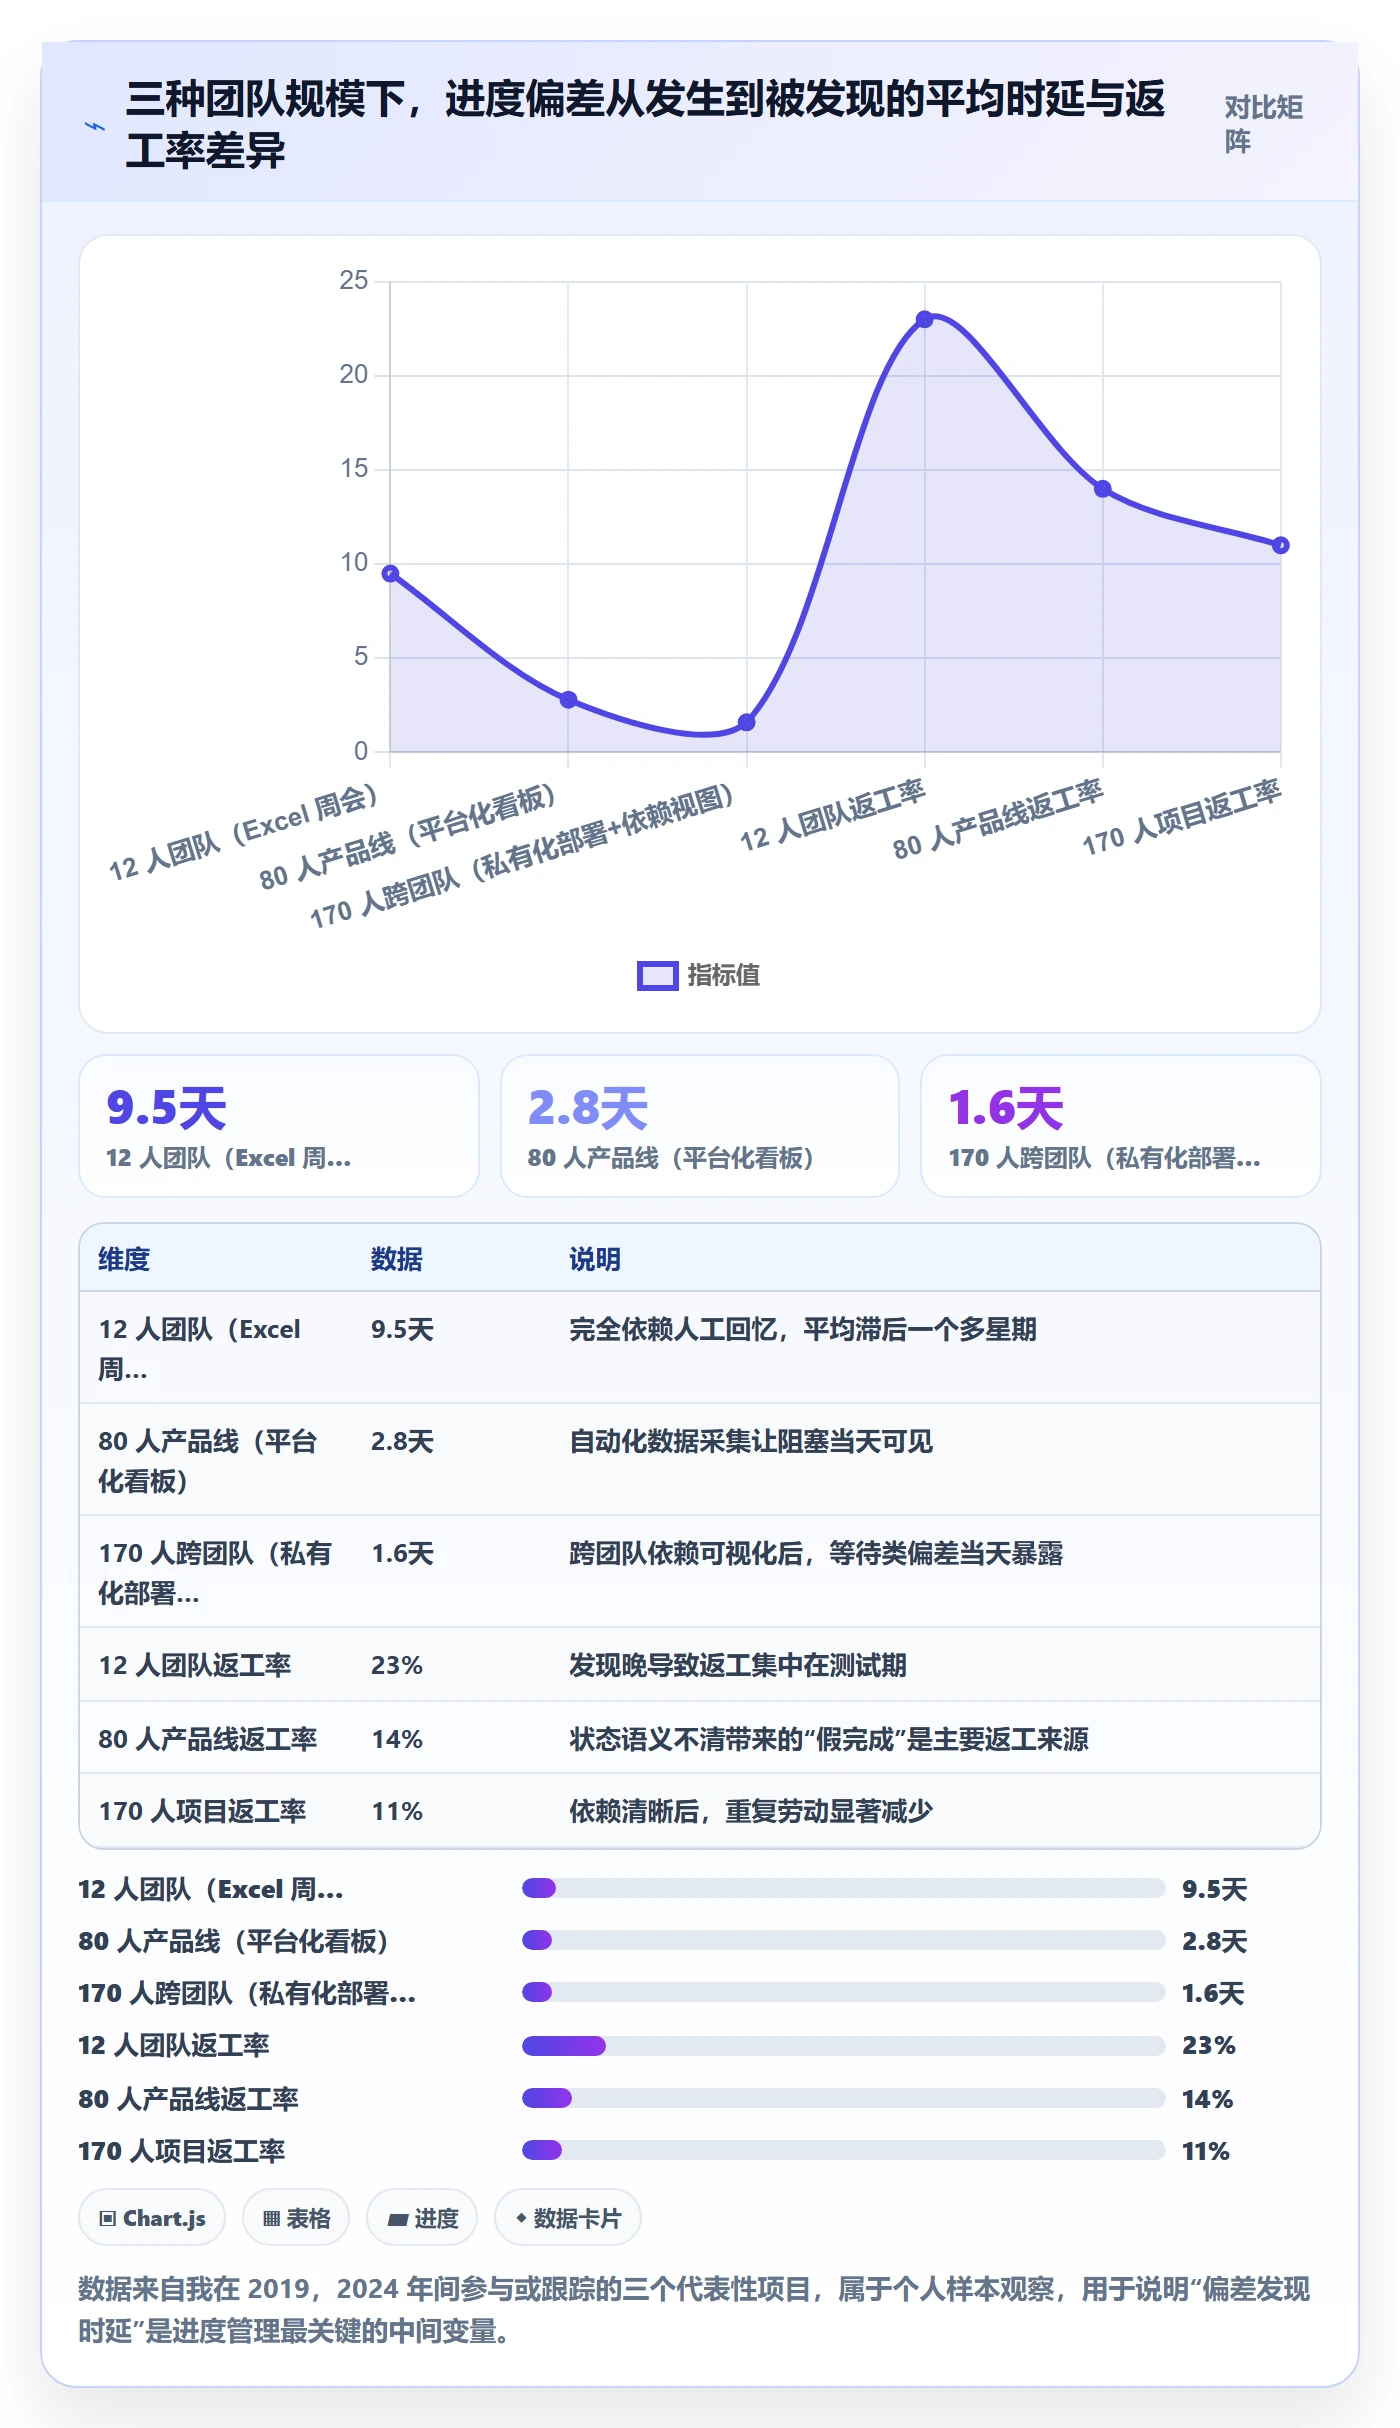Select the 12 人团队 Excel 周会 chart data point

click(x=390, y=573)
